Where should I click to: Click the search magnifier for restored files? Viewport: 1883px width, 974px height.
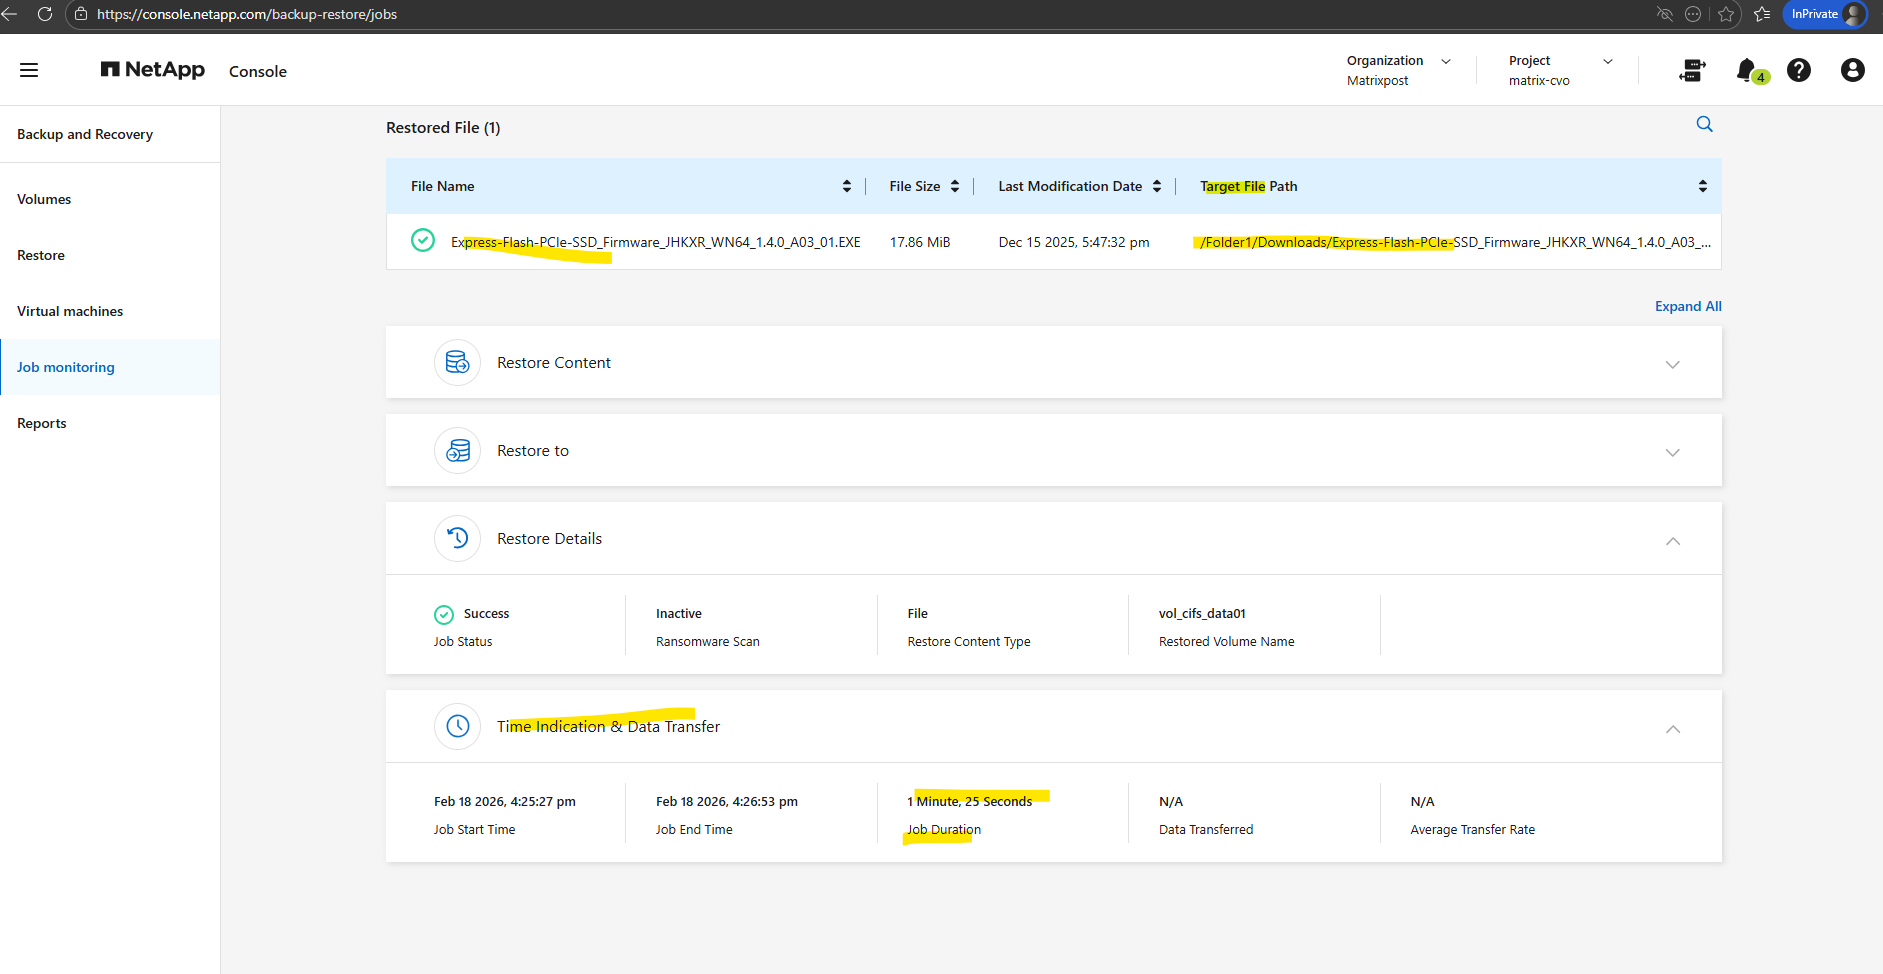point(1704,124)
